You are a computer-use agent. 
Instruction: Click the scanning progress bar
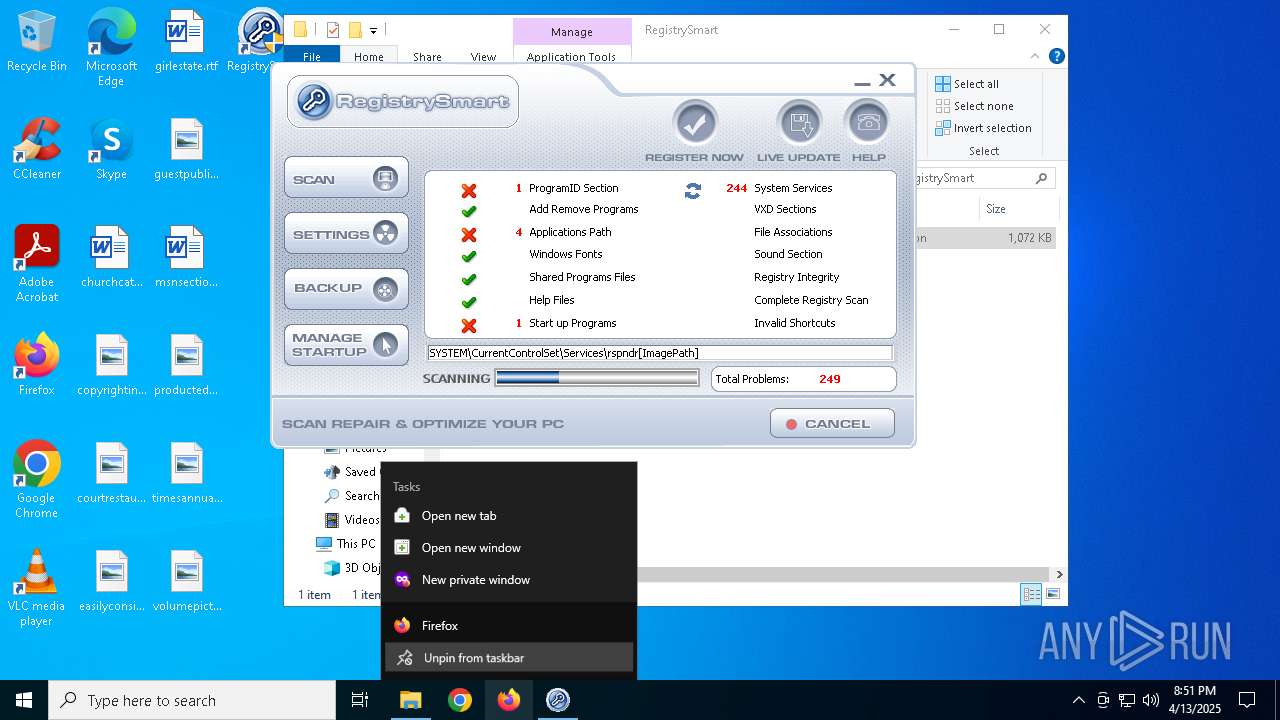coord(597,378)
